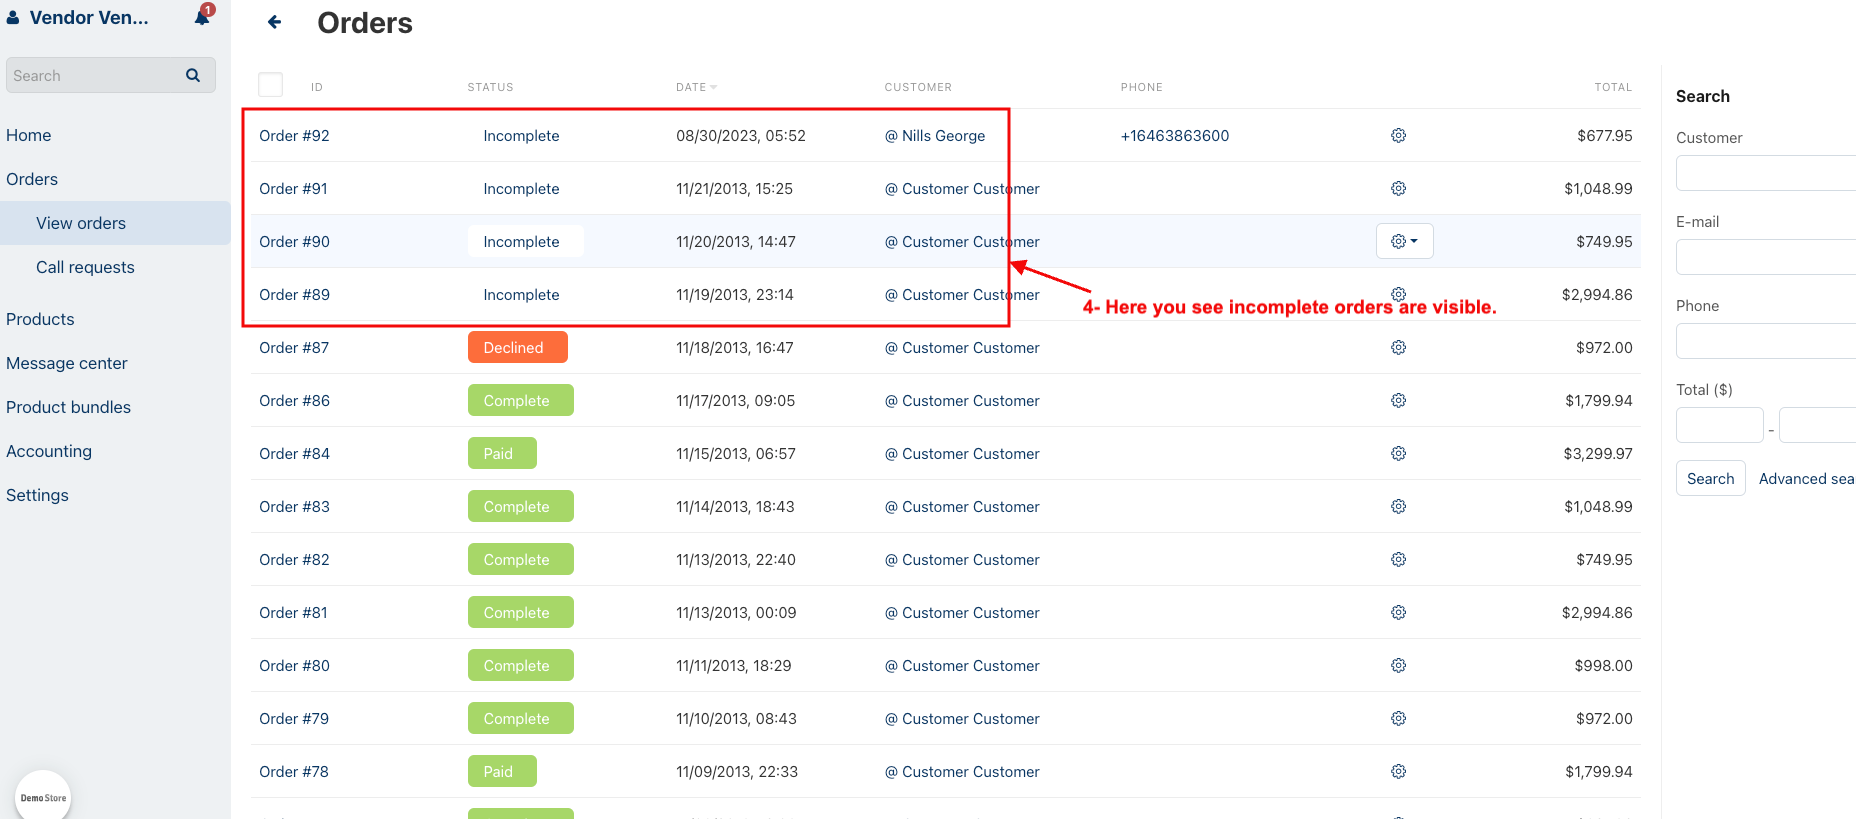Screen dimensions: 1856x819
Task: Focus the Phone search field
Action: [1766, 341]
